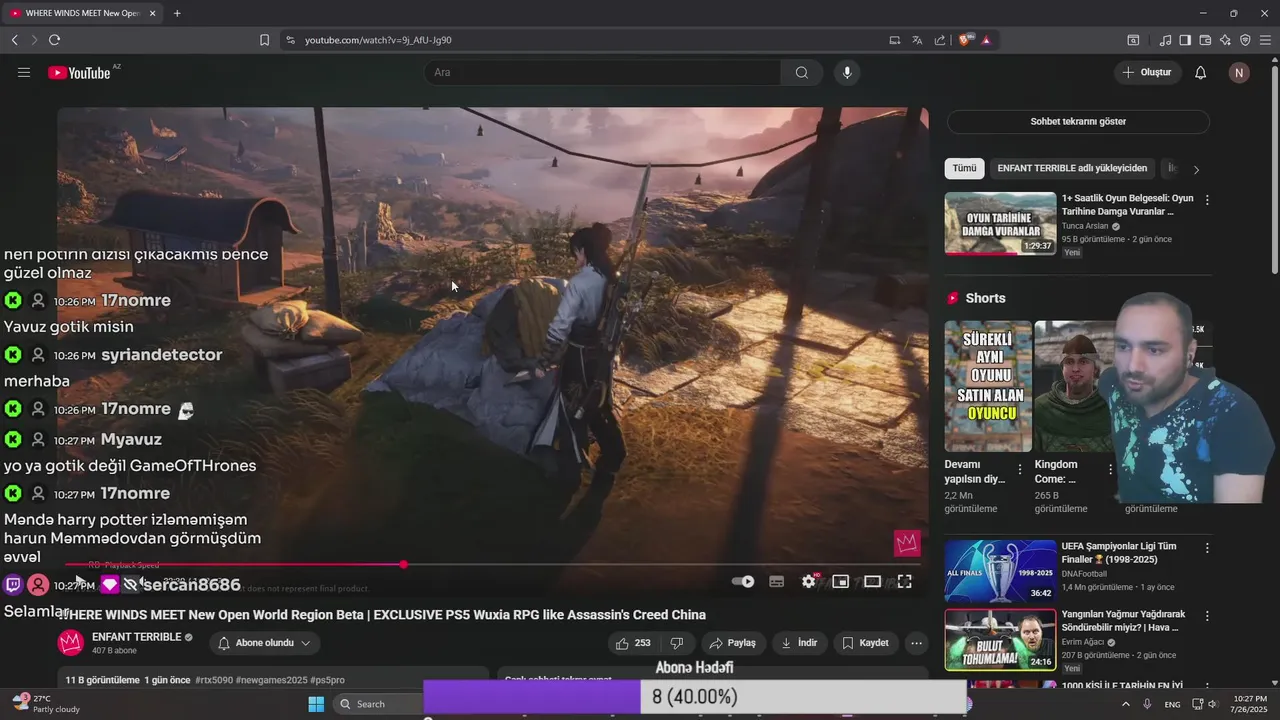
Task: Click the address bar URL field
Action: [580, 40]
